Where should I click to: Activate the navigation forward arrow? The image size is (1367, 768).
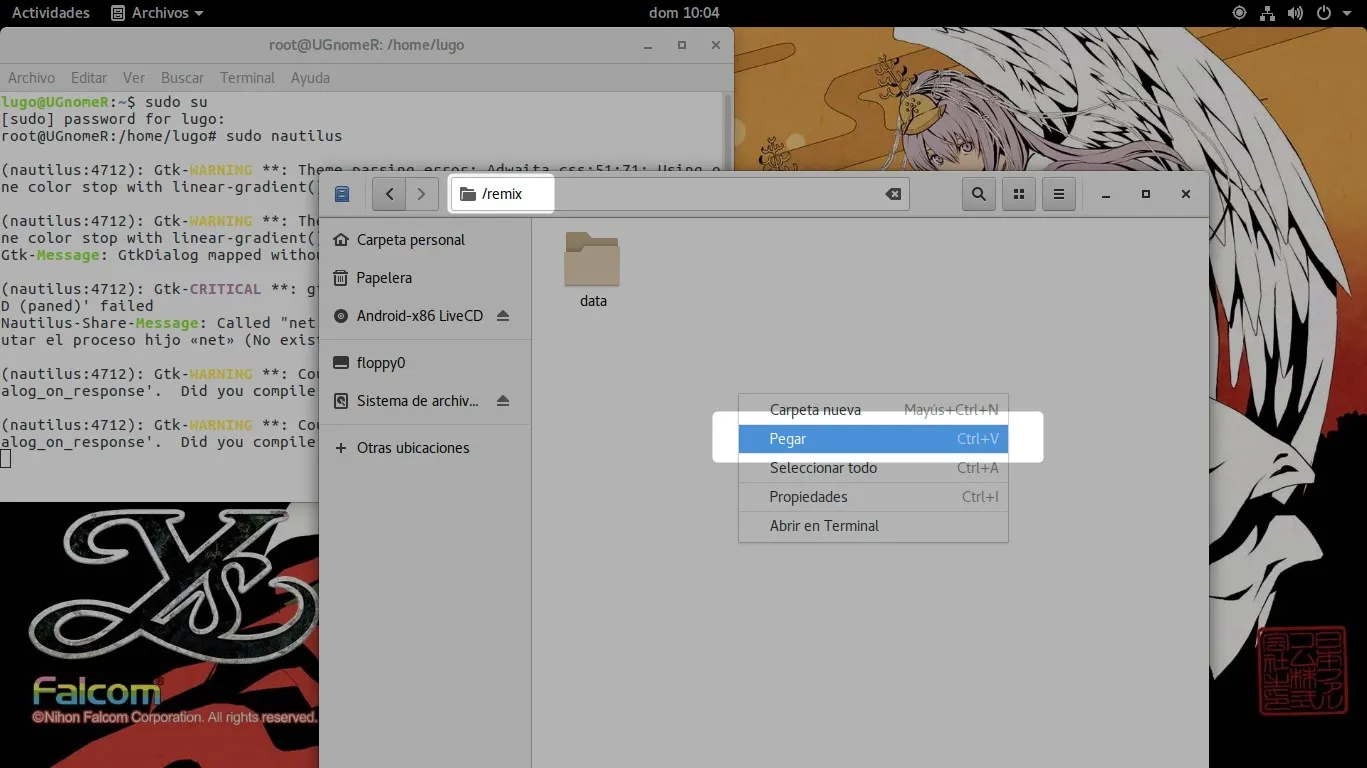(x=421, y=194)
